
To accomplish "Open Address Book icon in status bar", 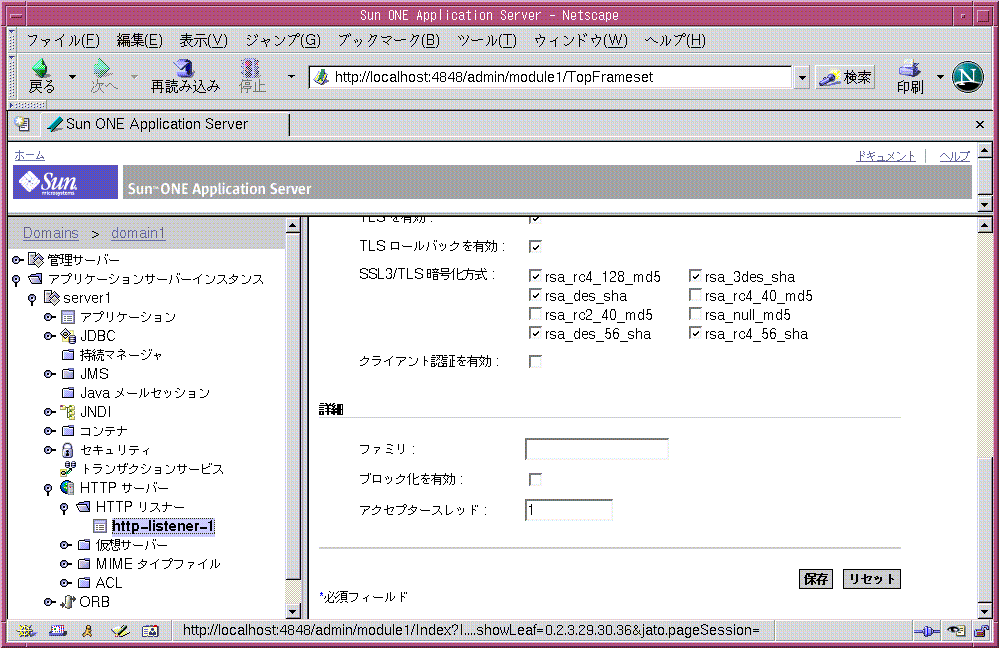I will (x=150, y=631).
